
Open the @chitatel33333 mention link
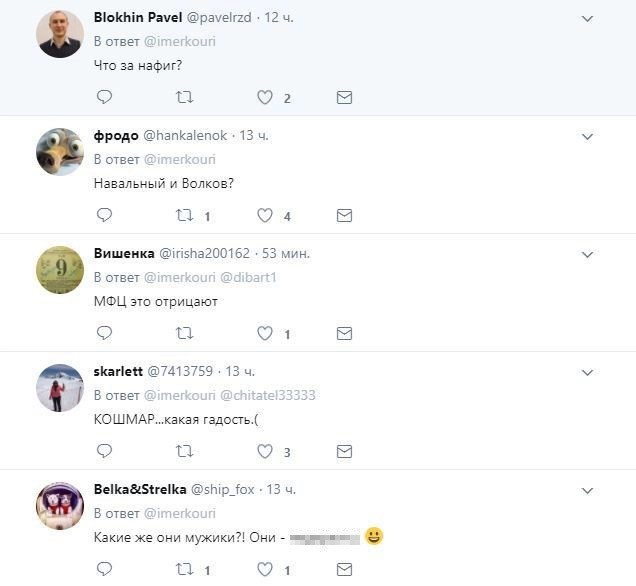click(x=268, y=395)
